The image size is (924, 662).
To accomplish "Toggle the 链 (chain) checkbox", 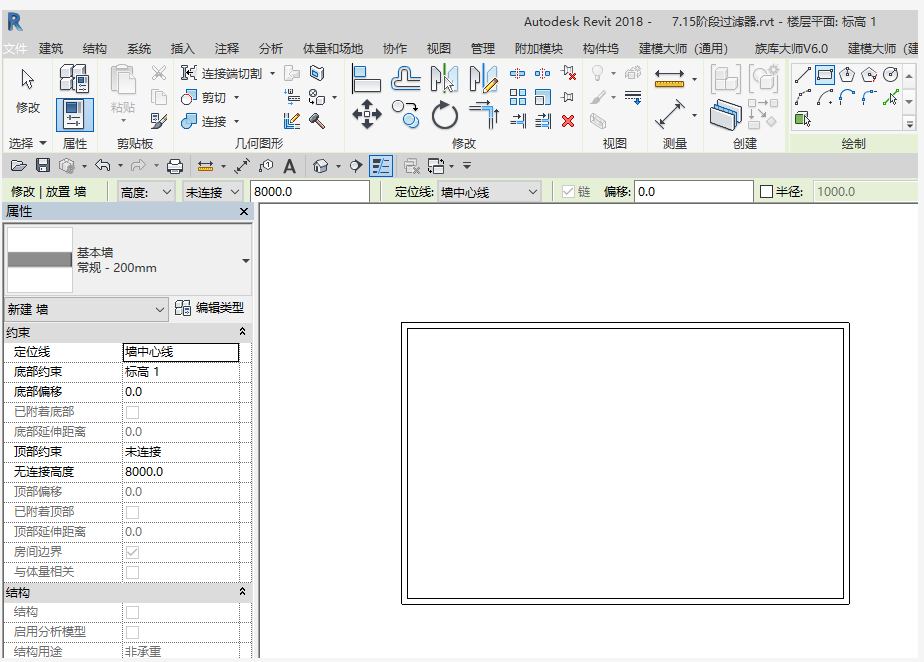I will click(x=568, y=192).
